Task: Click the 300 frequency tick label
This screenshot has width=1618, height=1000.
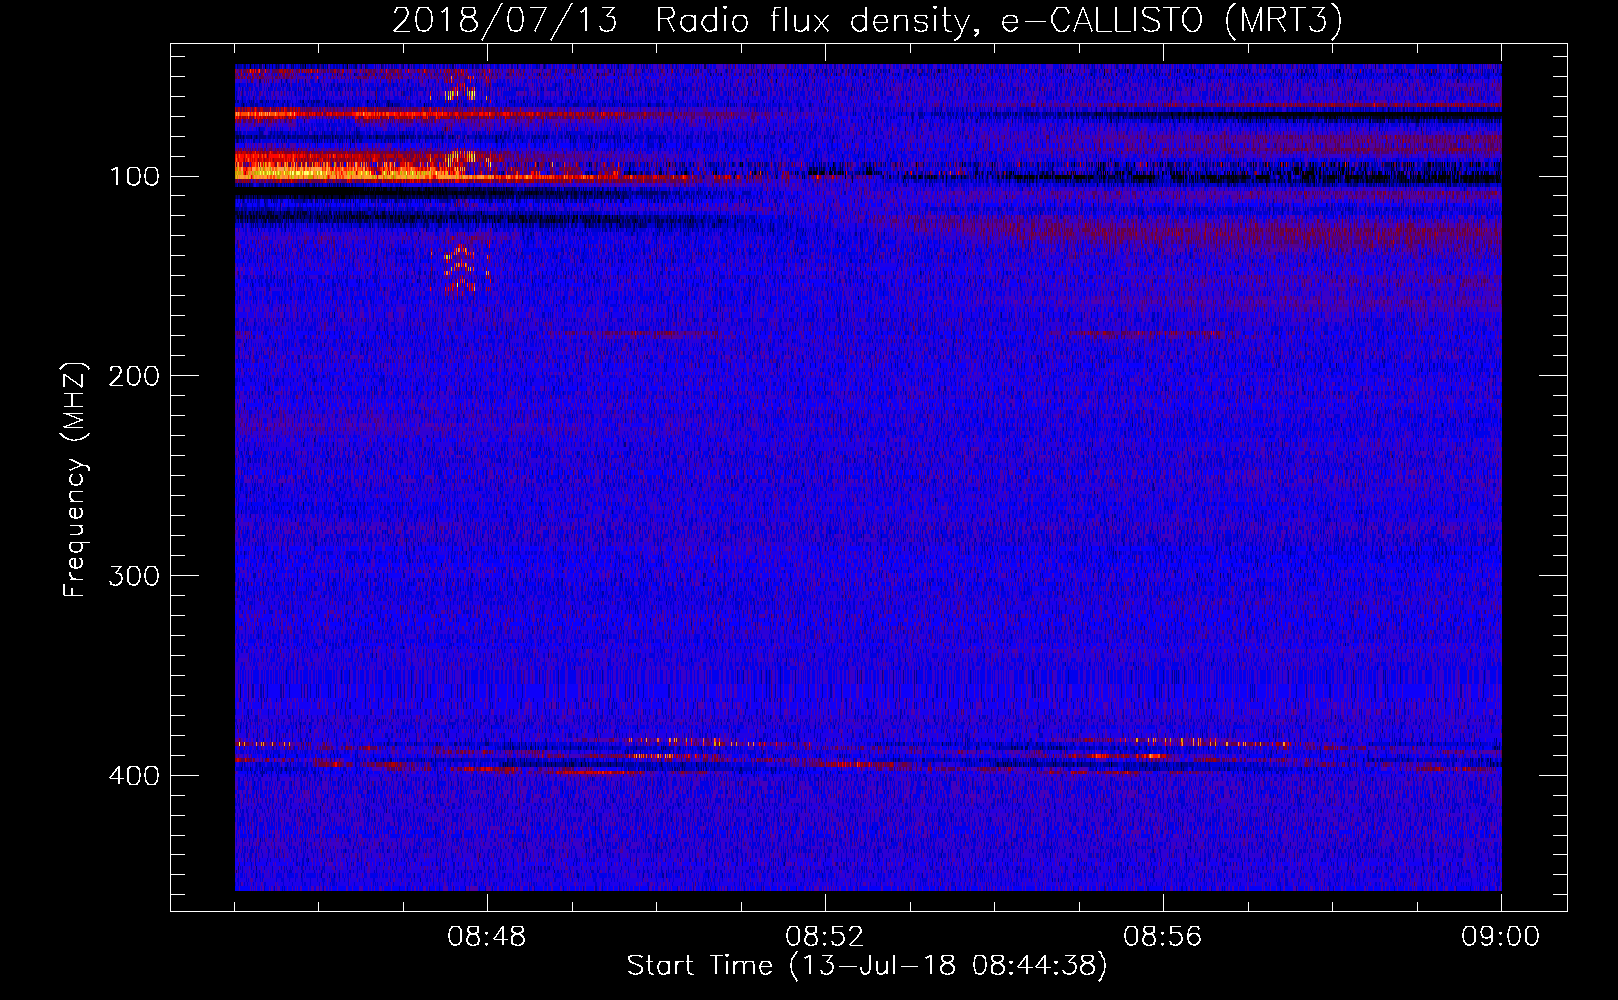Action: 134,577
